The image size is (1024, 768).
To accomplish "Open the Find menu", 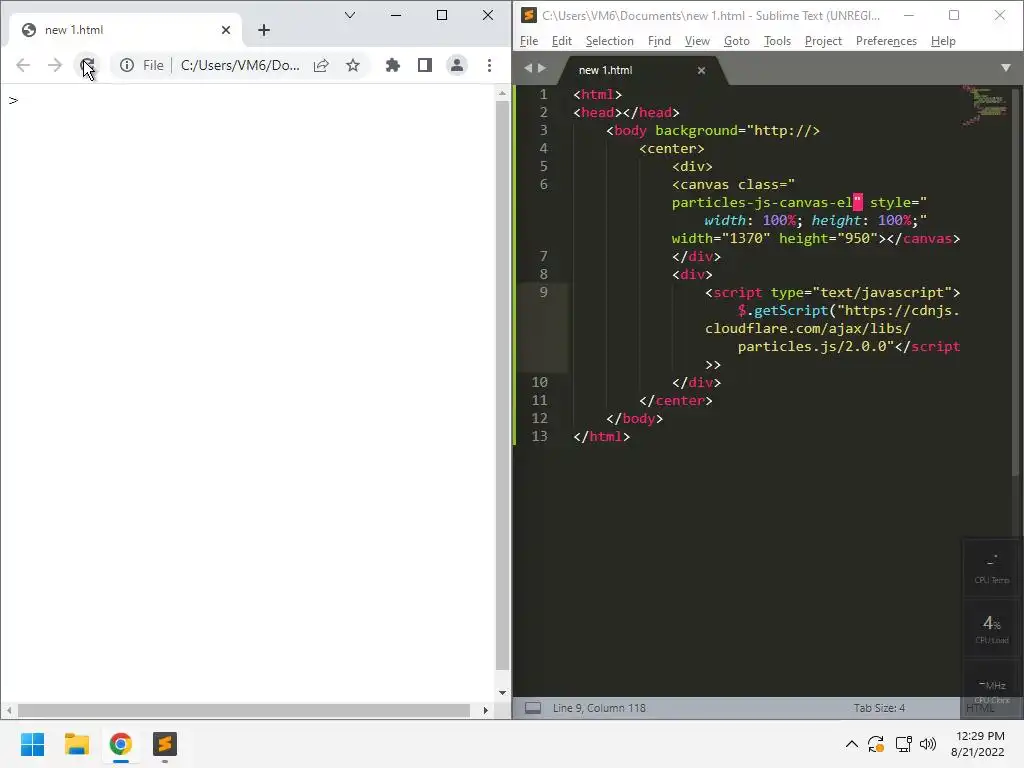I will (659, 40).
